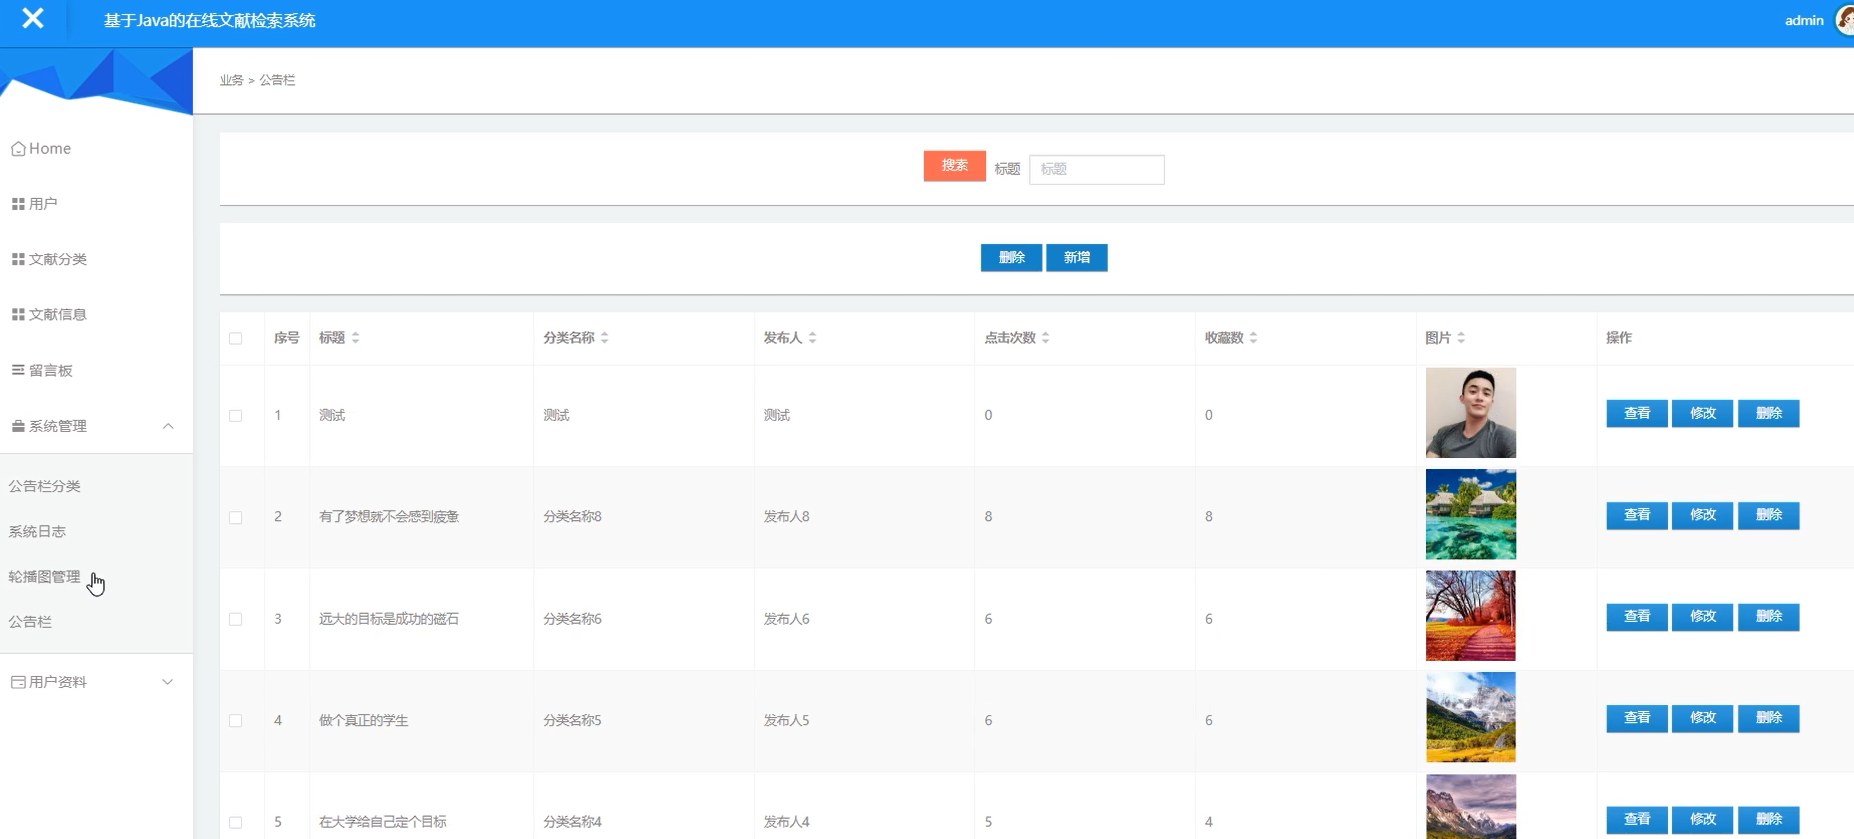Image resolution: width=1854 pixels, height=839 pixels.
Task: Click the cell 发布人6
Action: click(x=786, y=619)
